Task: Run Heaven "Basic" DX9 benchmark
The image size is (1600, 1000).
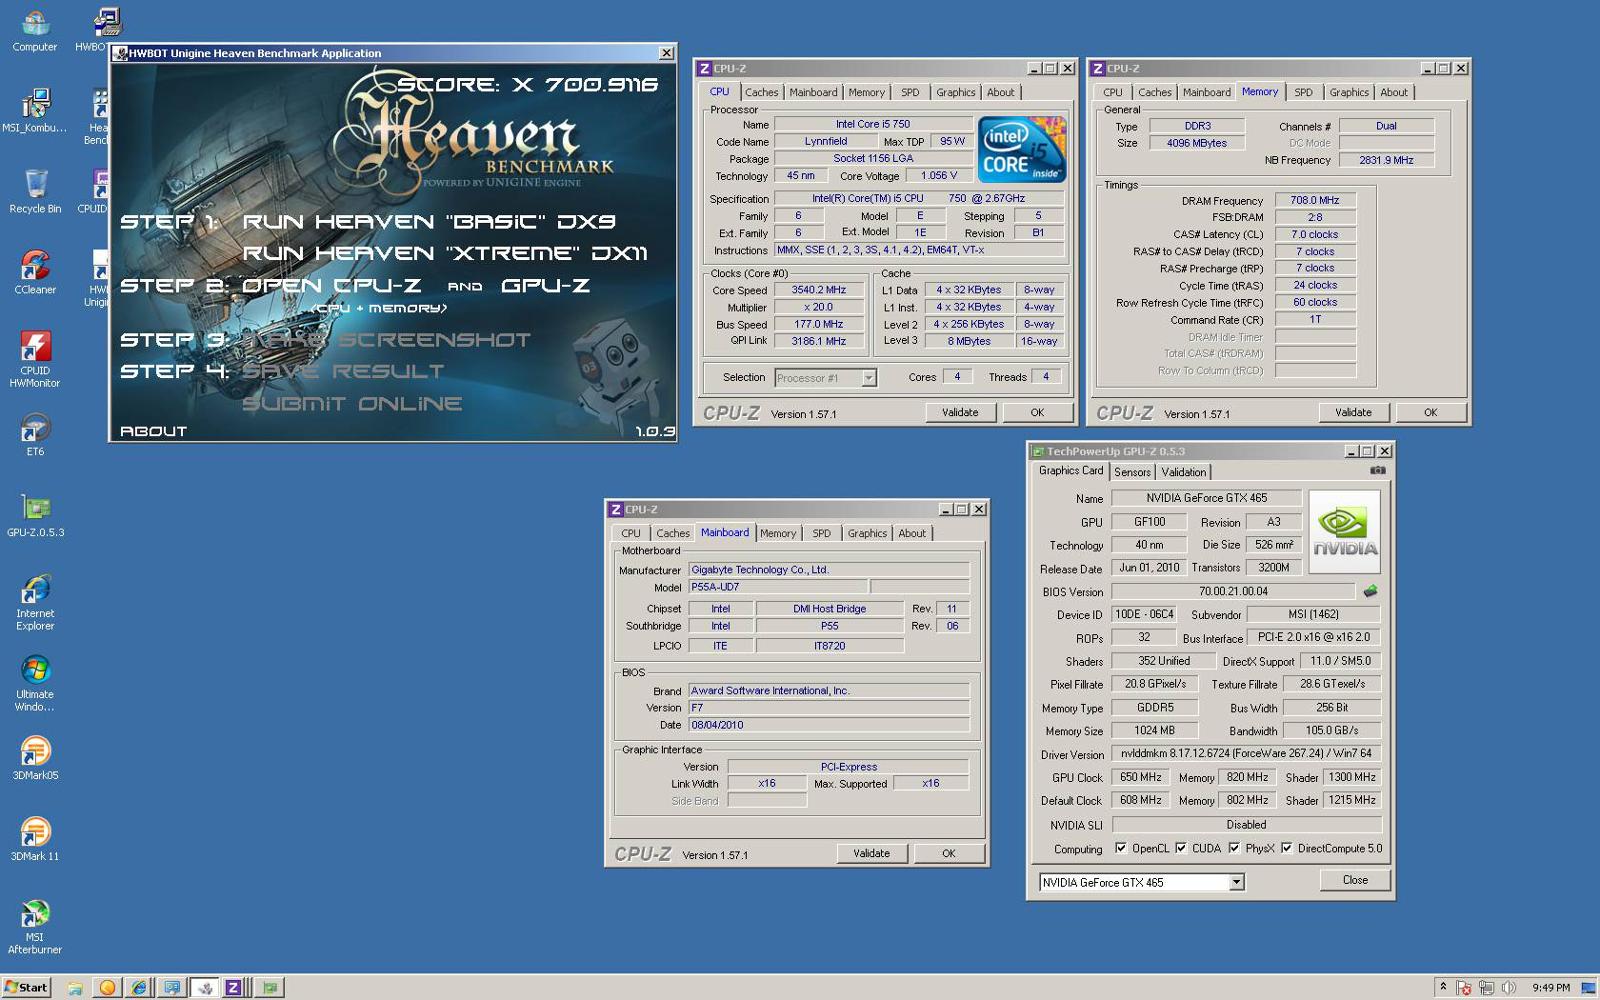Action: coord(429,222)
